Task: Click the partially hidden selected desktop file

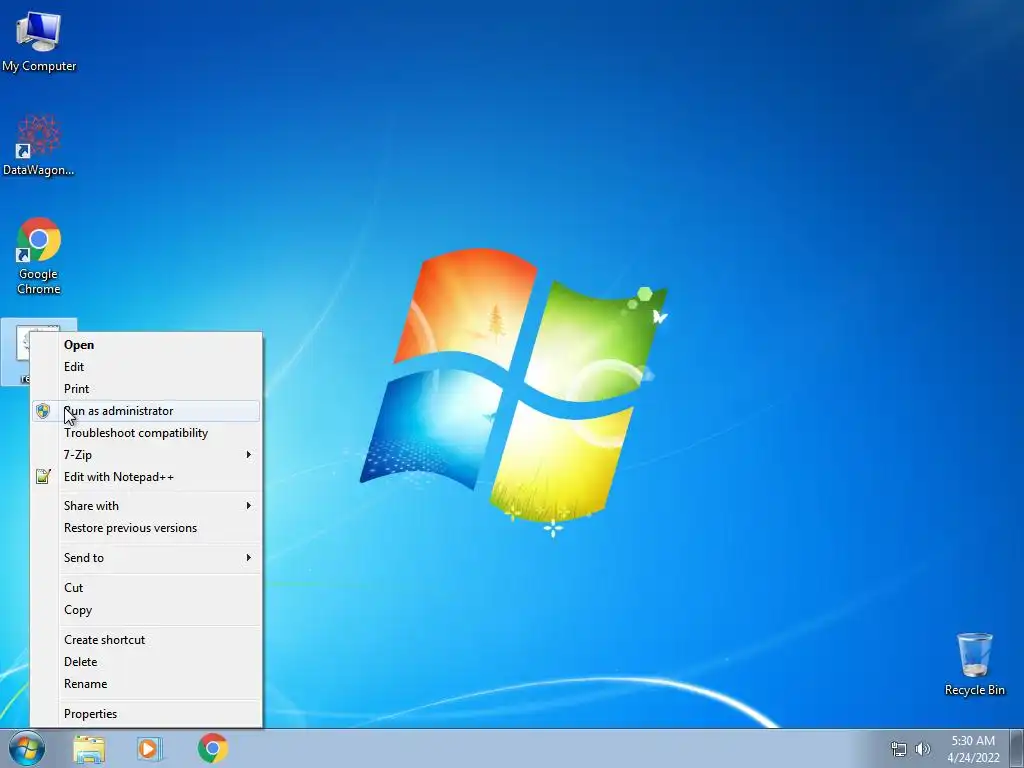Action: tap(16, 353)
